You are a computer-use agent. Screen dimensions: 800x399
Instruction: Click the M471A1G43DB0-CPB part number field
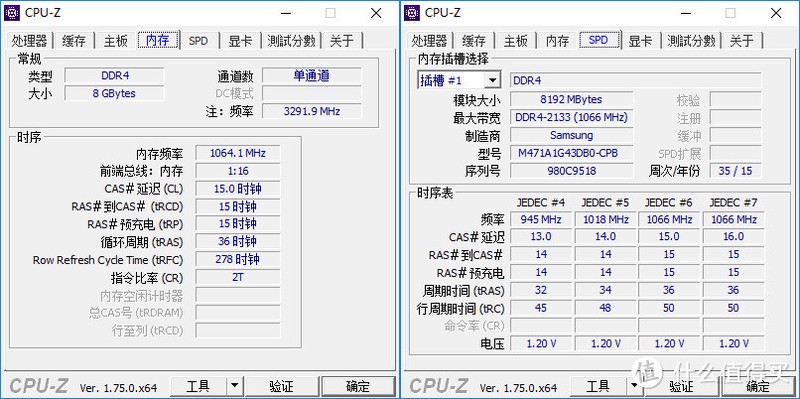pos(571,153)
